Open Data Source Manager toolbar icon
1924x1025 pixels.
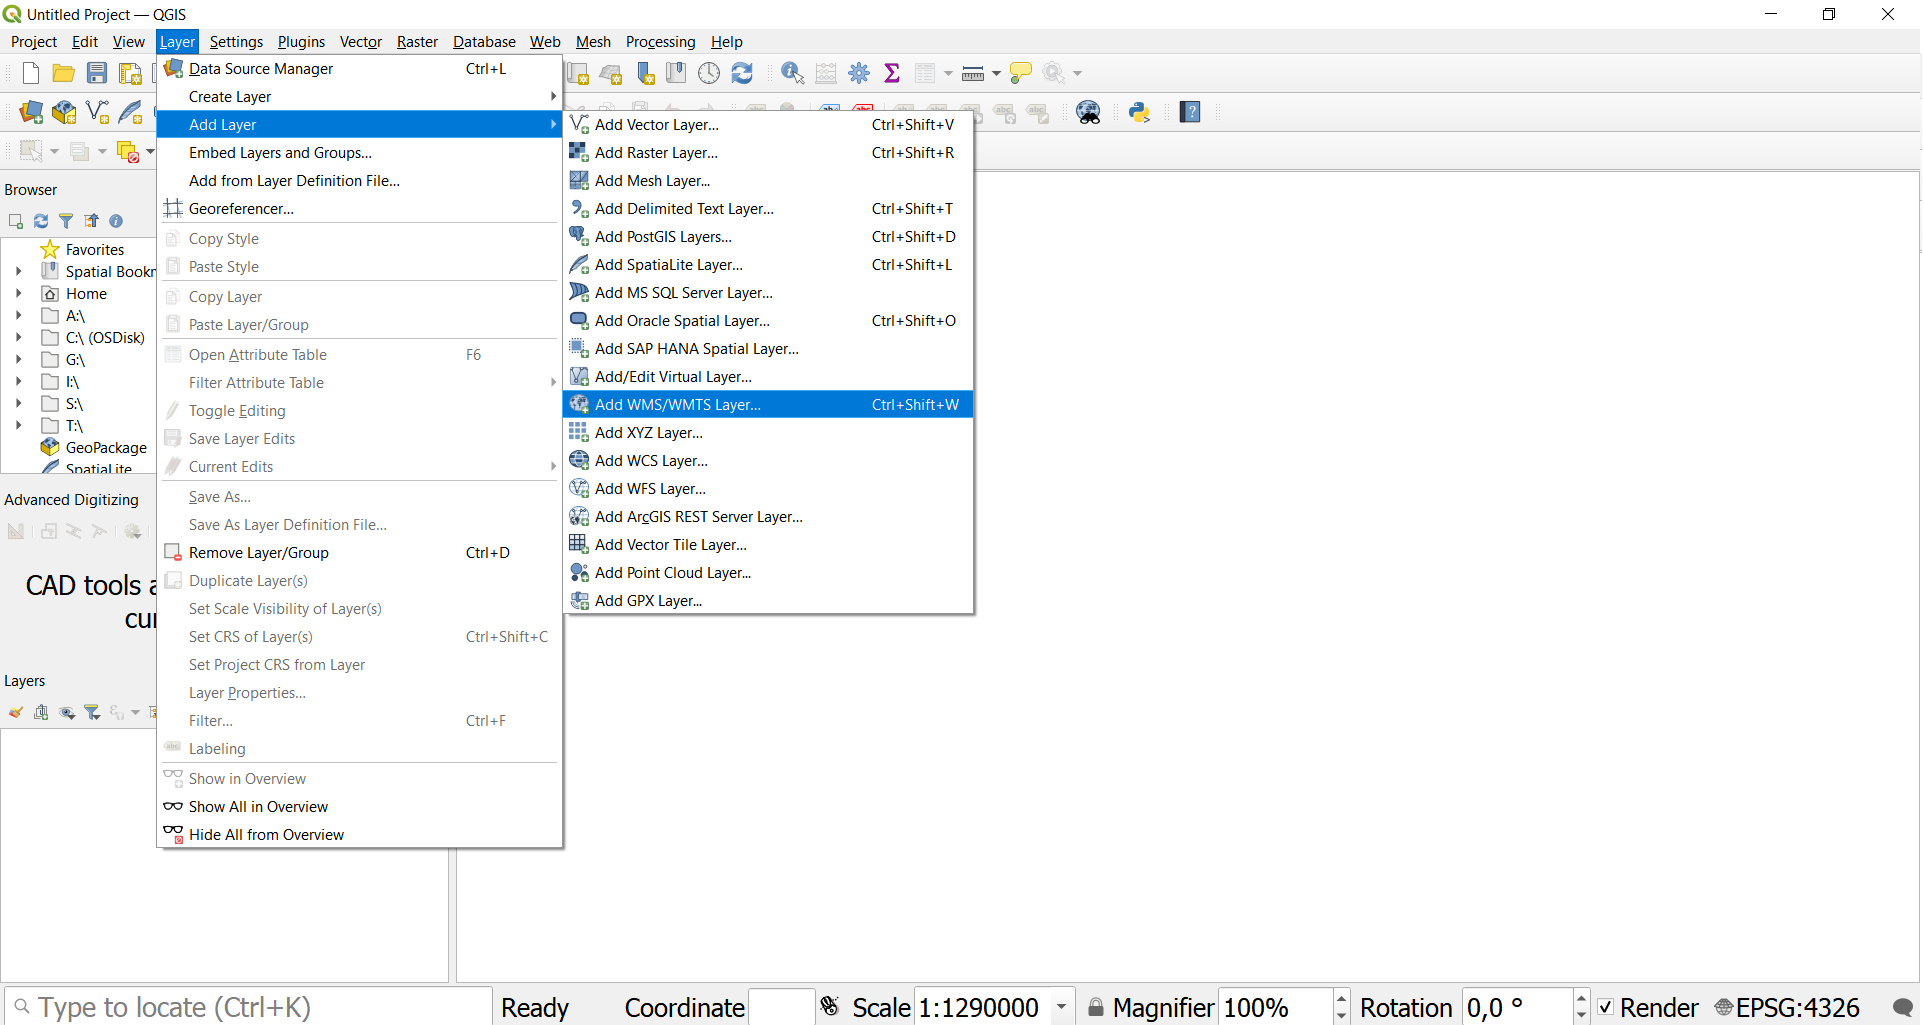[x=31, y=112]
